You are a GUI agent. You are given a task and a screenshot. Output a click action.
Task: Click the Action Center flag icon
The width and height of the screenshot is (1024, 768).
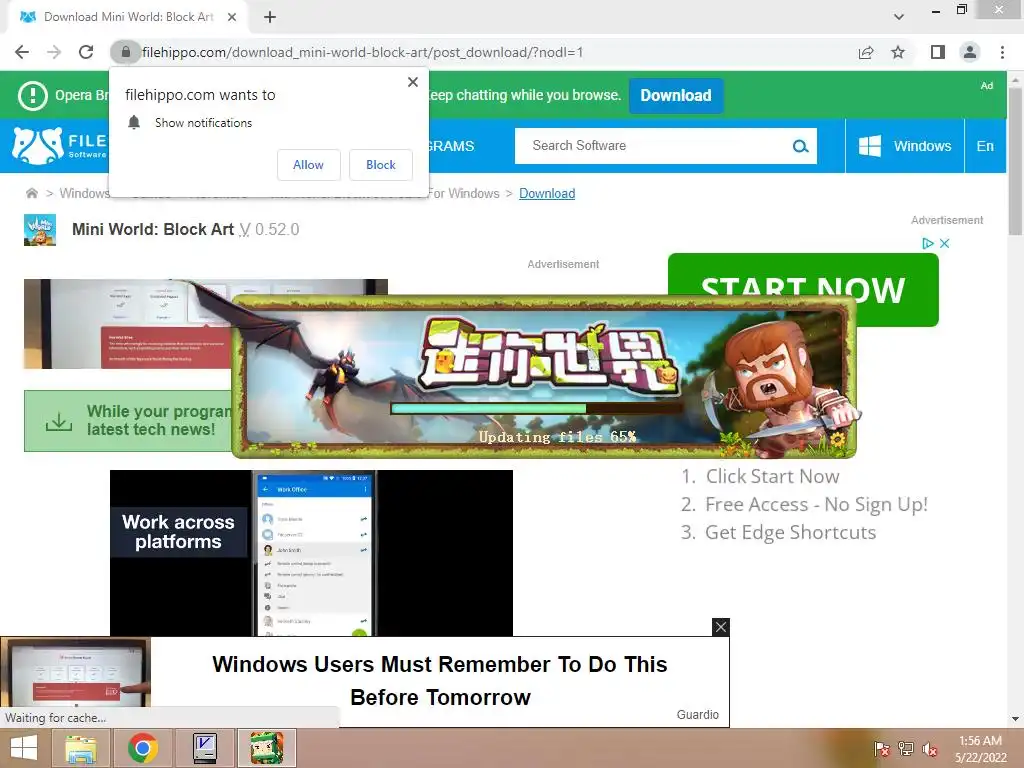[882, 749]
